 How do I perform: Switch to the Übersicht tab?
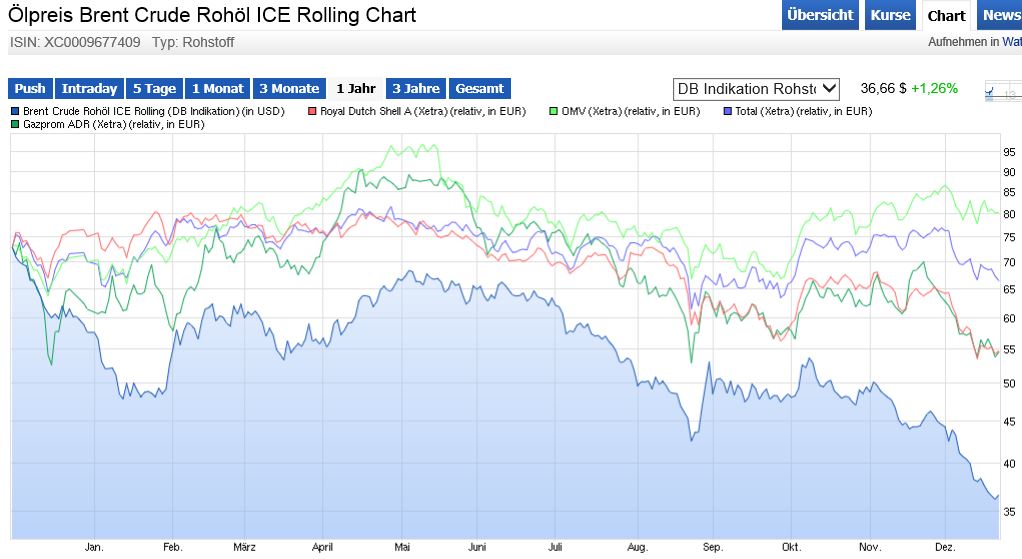[820, 15]
